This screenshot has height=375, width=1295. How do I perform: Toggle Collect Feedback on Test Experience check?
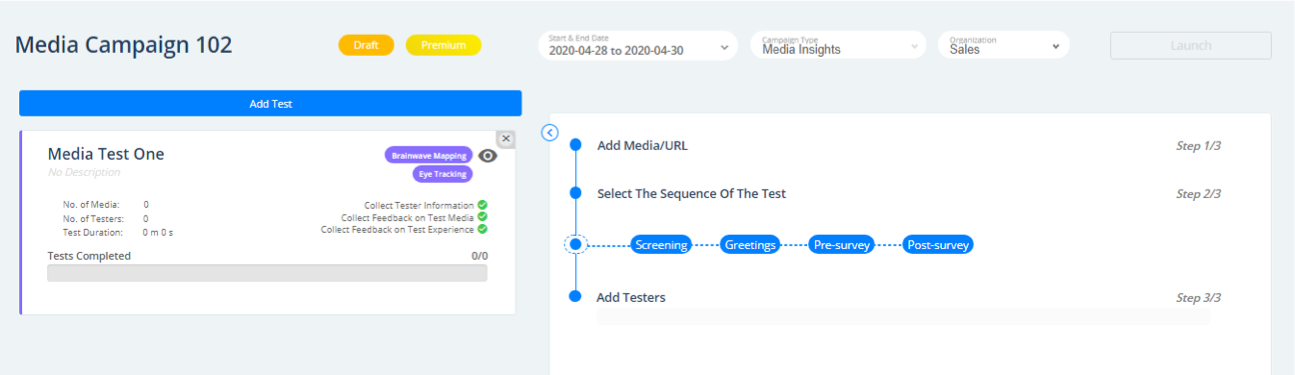(482, 229)
